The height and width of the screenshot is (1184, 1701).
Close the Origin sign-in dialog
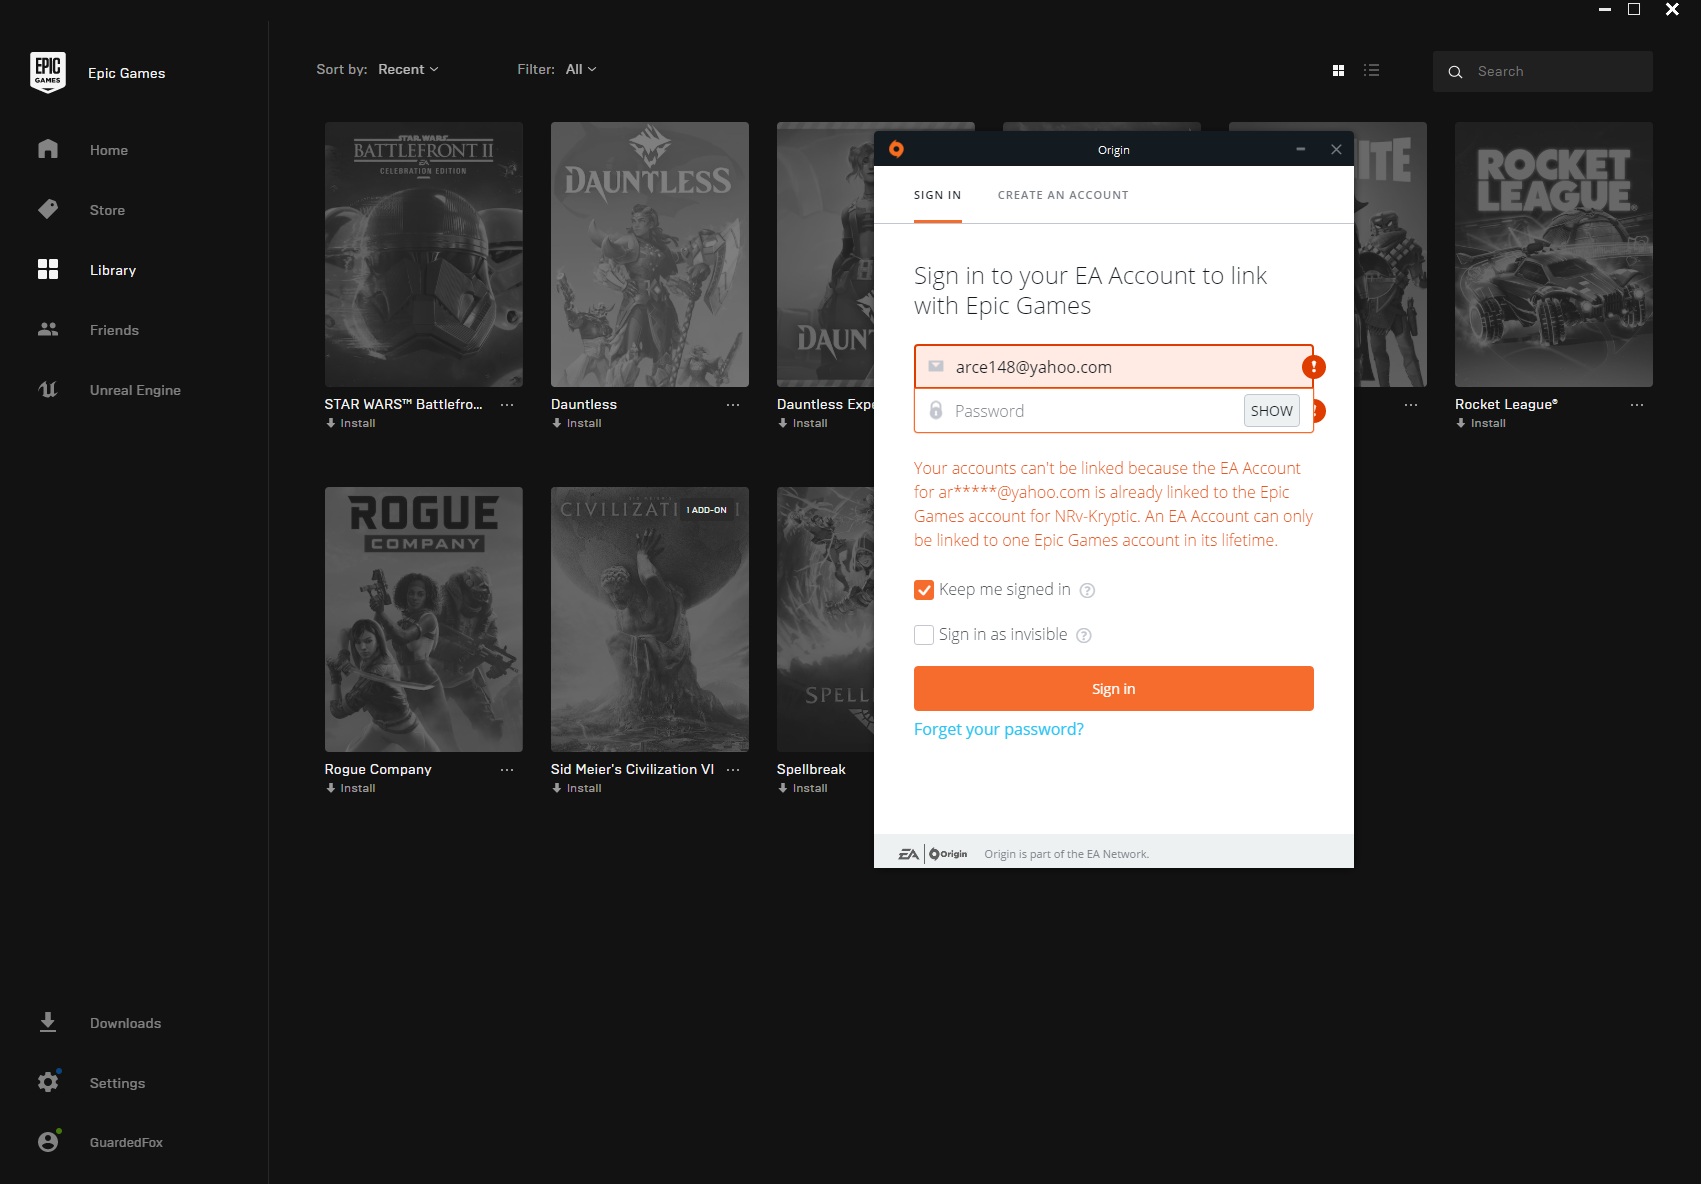click(x=1336, y=149)
